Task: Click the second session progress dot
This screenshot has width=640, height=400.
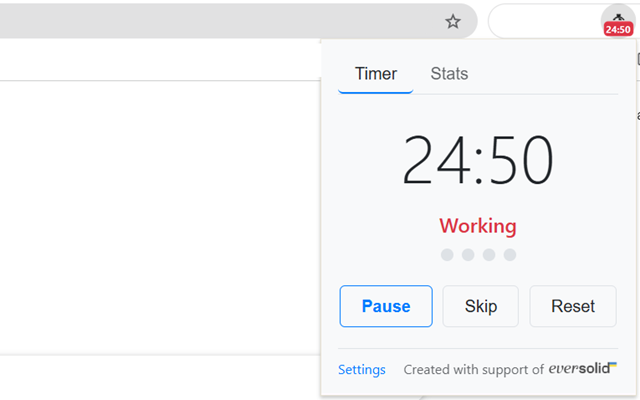Action: (468, 255)
